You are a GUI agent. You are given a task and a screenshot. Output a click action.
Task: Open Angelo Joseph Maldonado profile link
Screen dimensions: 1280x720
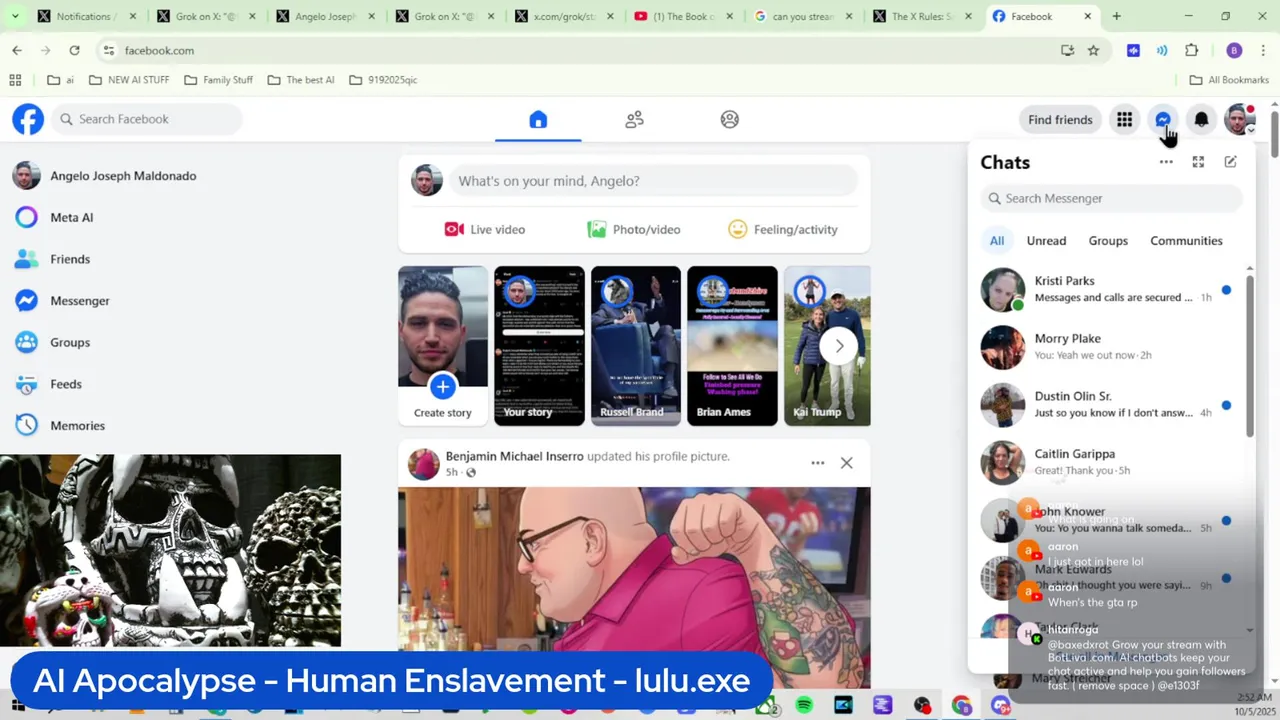point(123,176)
